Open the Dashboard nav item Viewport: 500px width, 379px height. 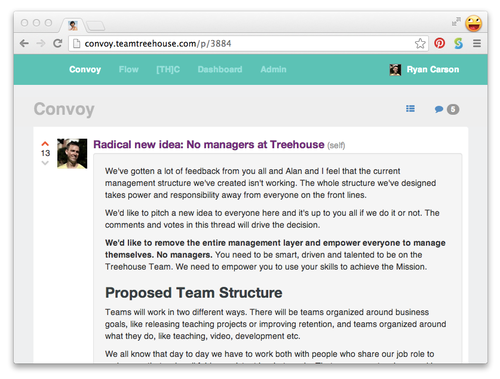coord(220,69)
